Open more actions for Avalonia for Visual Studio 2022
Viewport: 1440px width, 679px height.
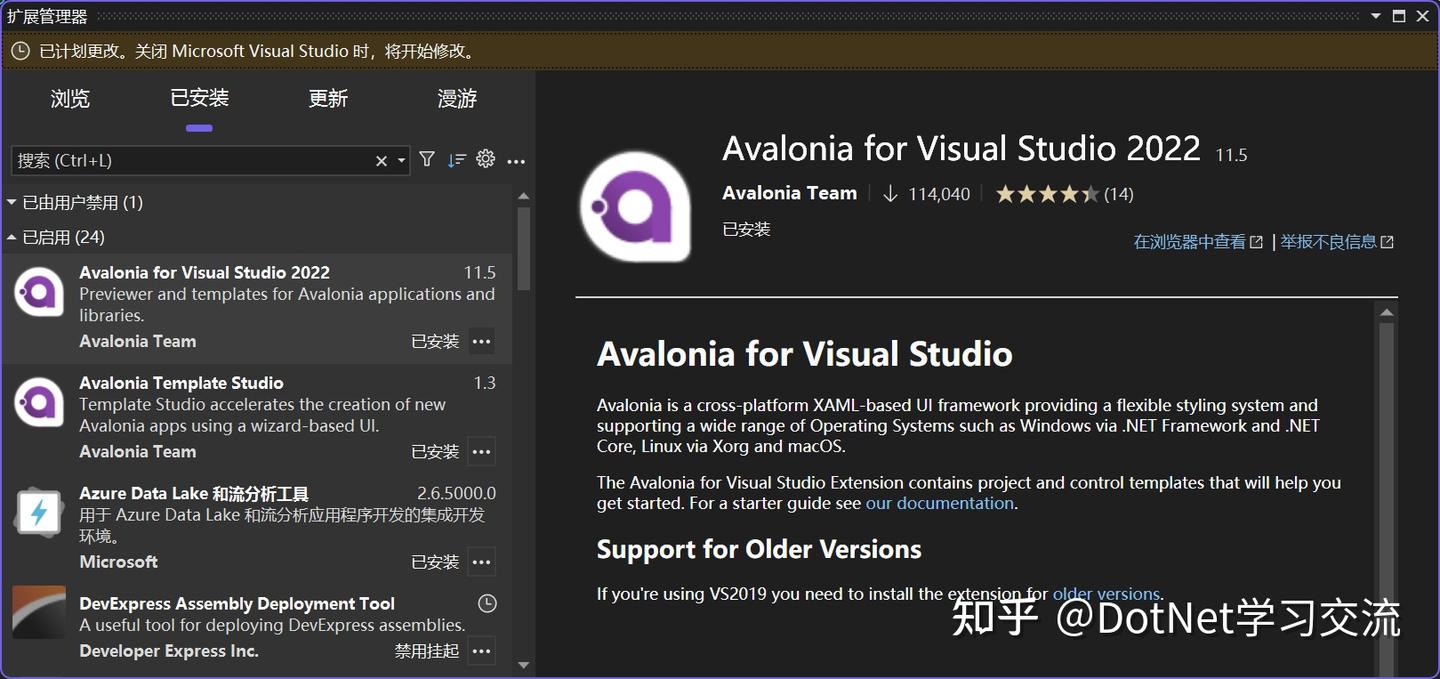coord(481,341)
